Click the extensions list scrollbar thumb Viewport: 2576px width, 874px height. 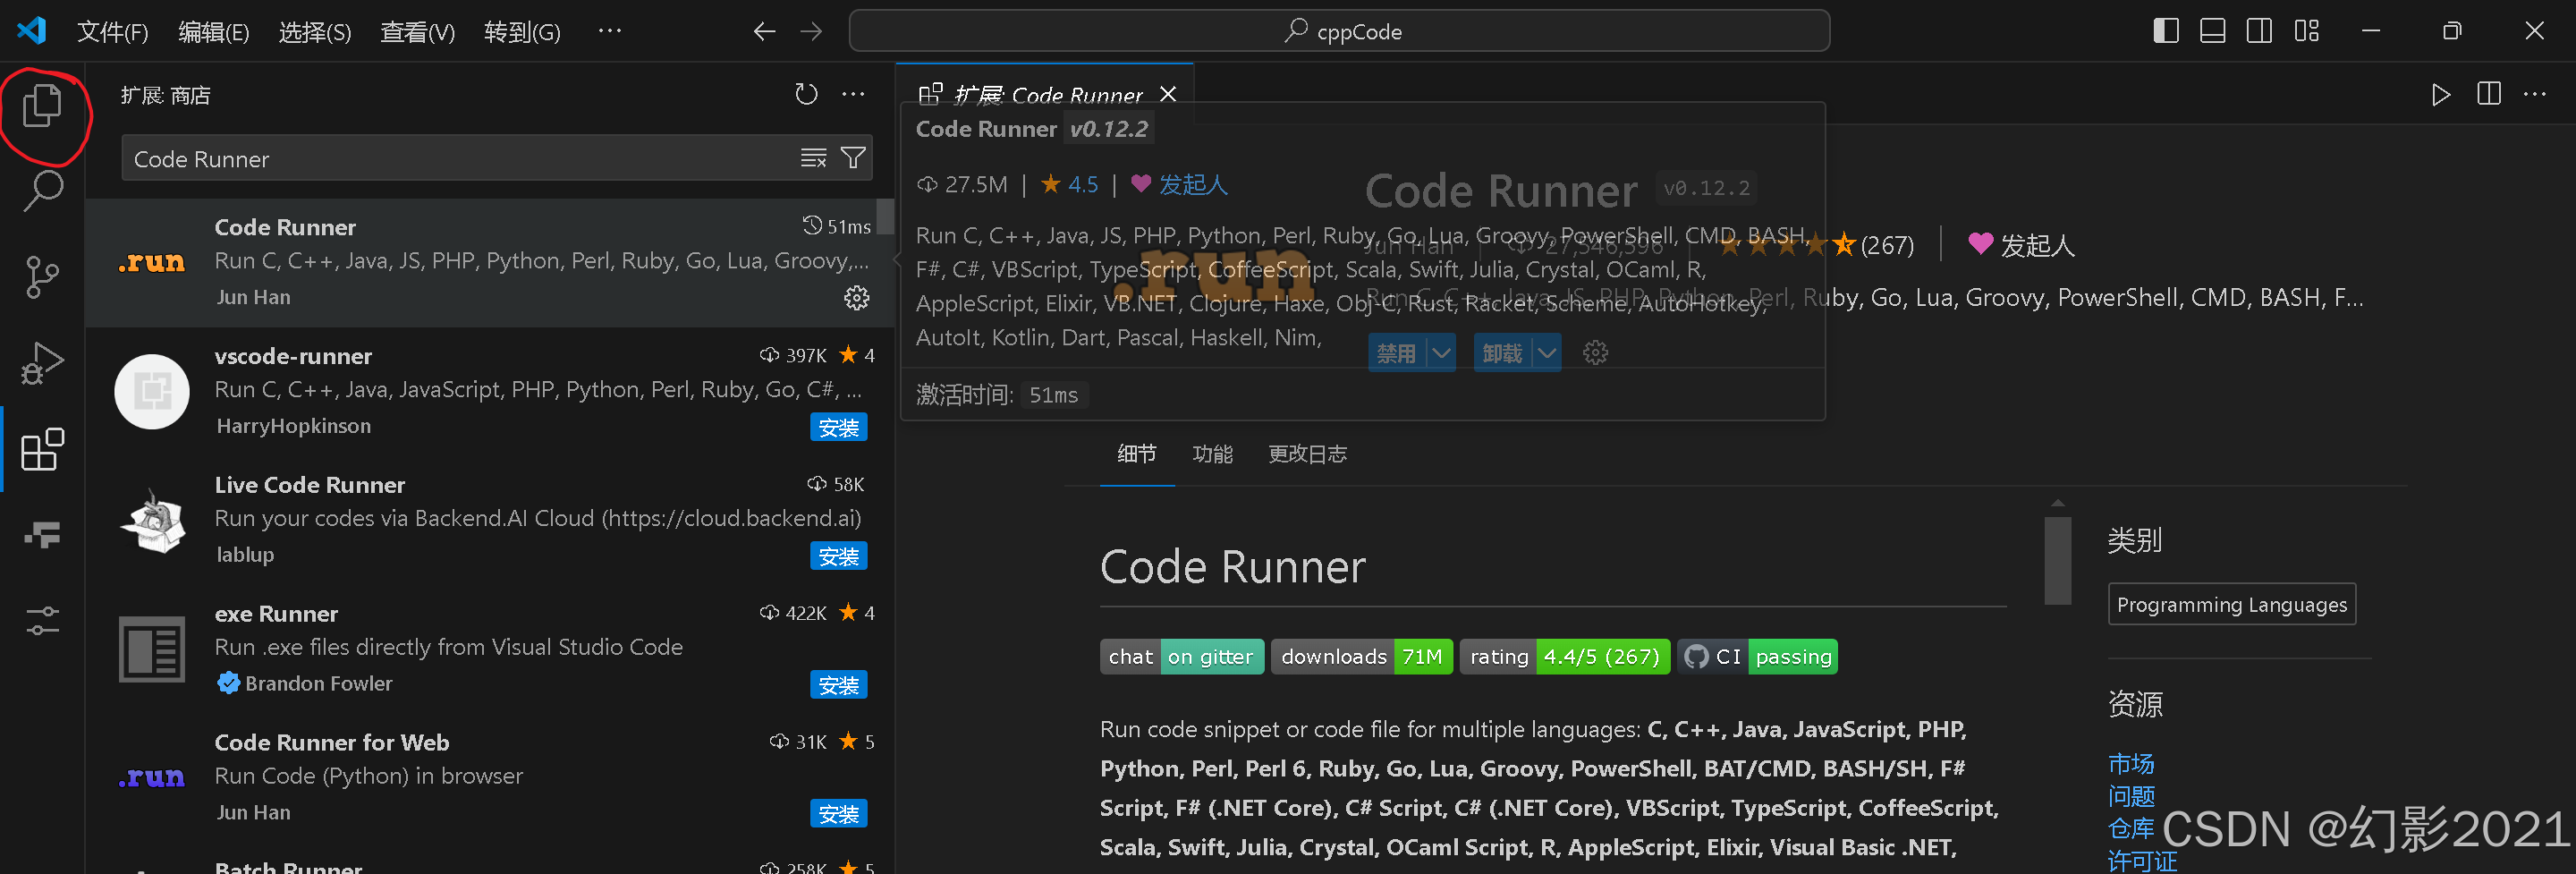point(885,216)
